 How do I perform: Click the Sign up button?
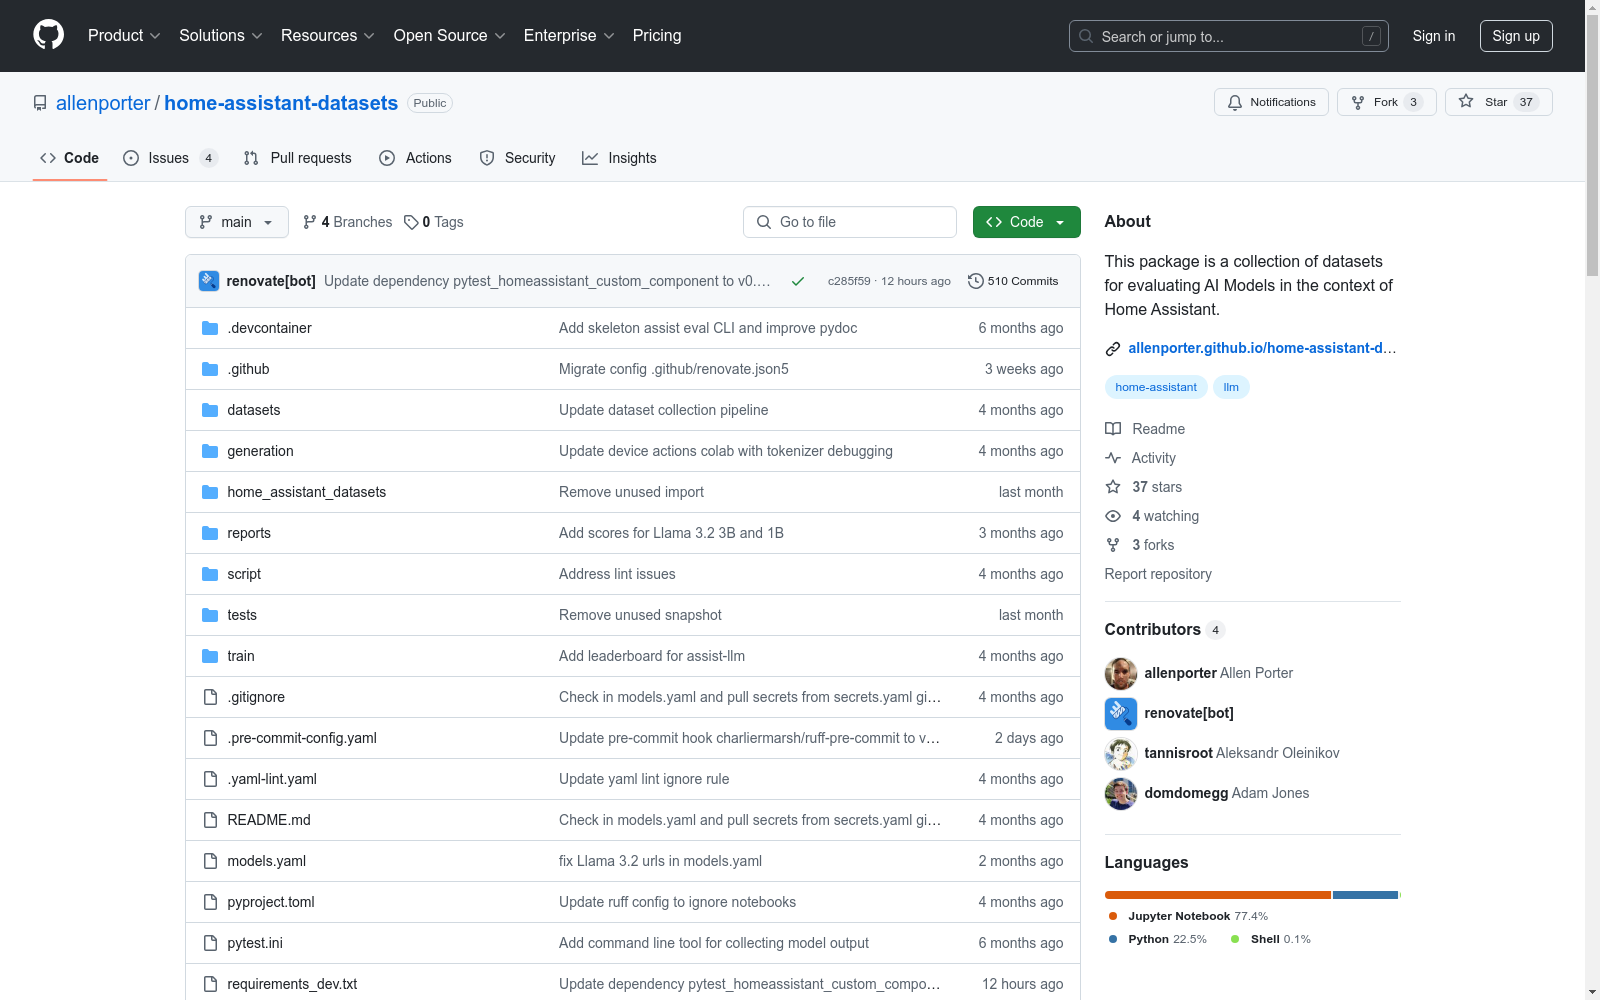click(x=1516, y=36)
